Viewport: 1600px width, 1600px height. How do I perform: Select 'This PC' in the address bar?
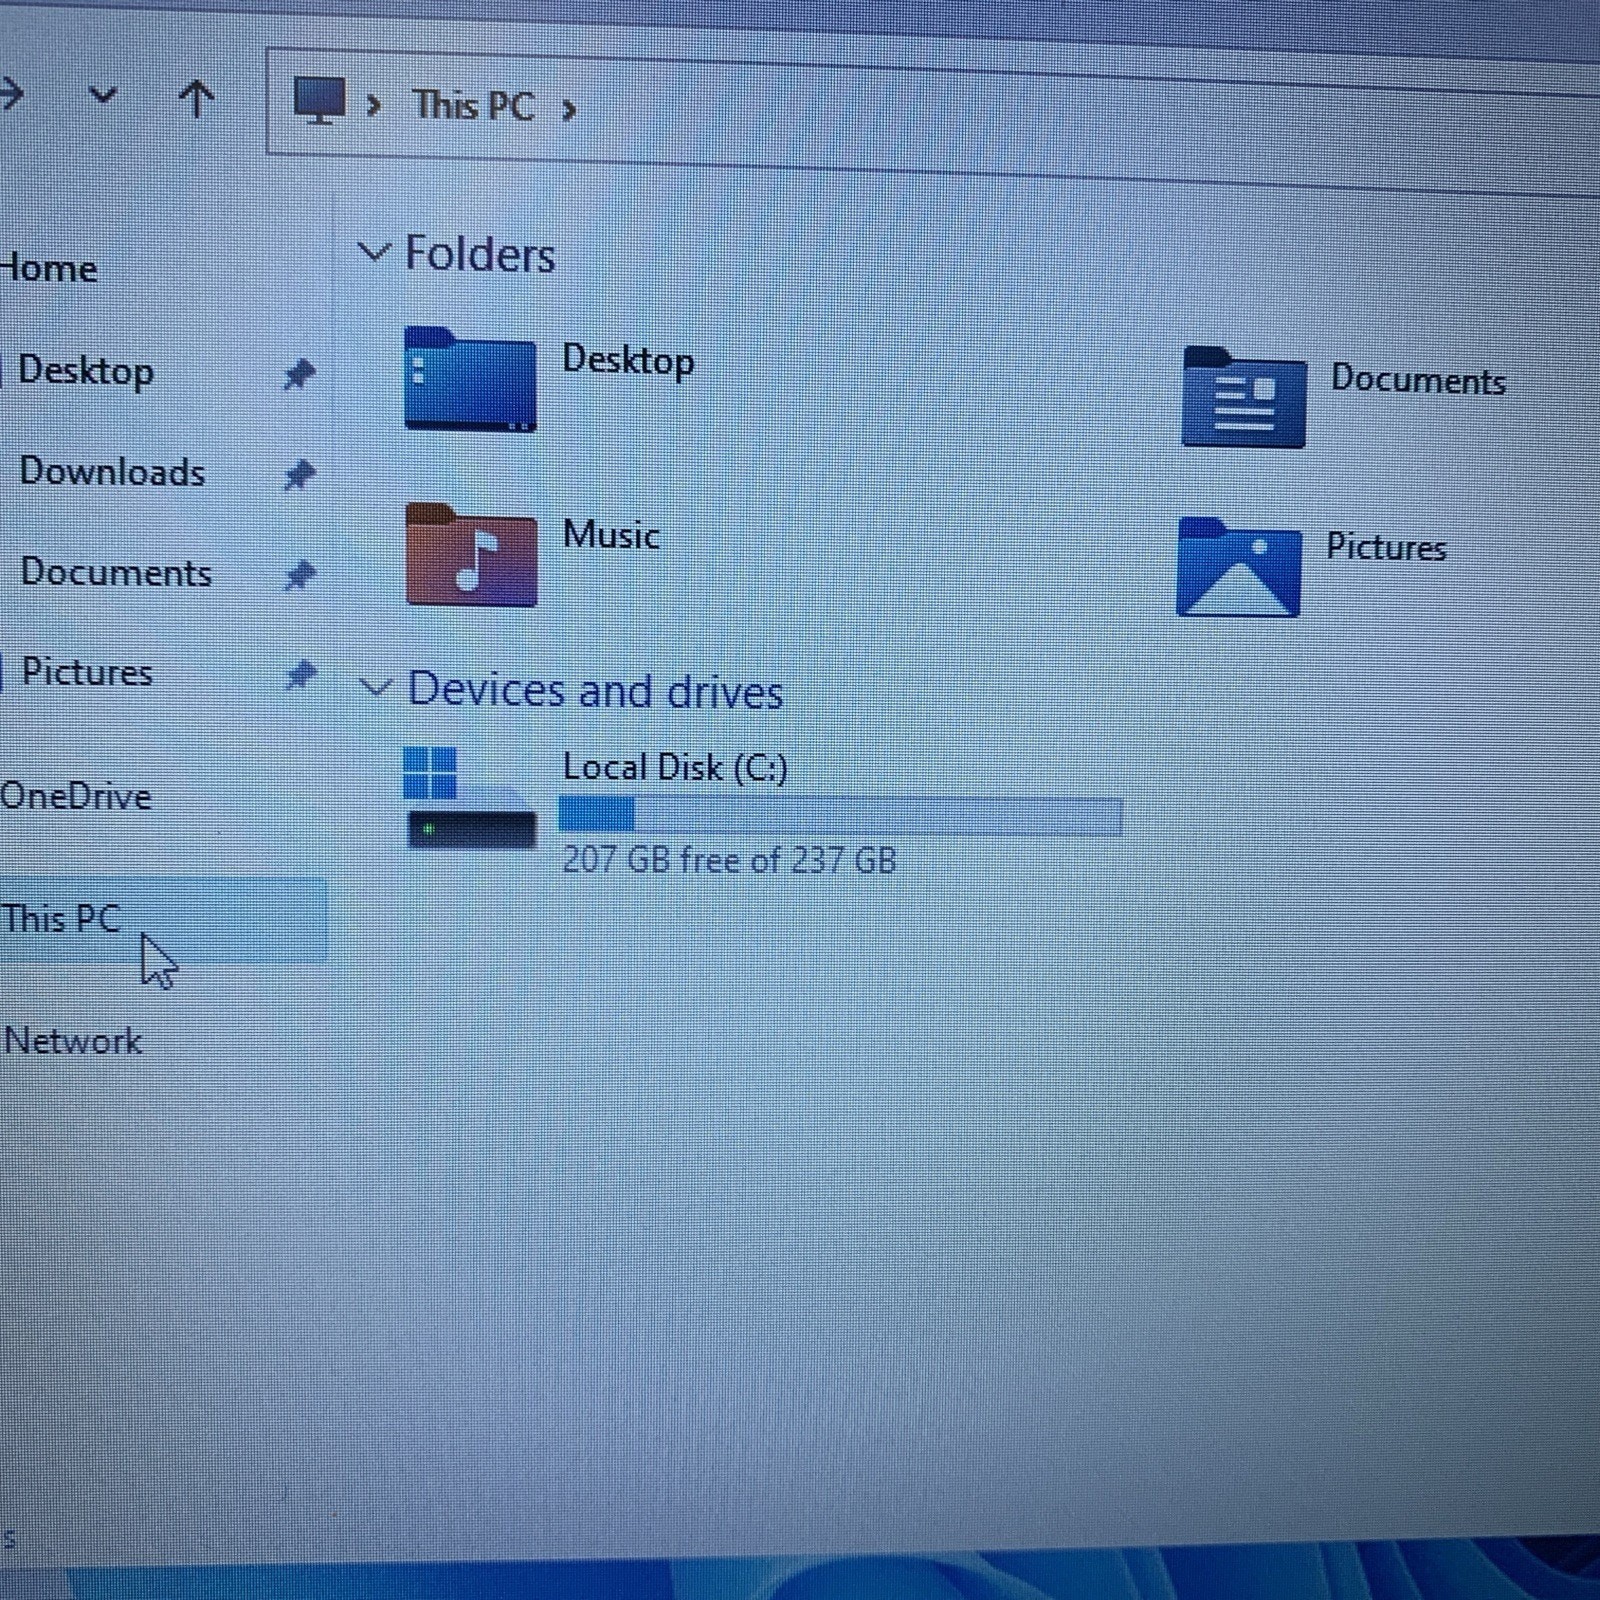474,105
